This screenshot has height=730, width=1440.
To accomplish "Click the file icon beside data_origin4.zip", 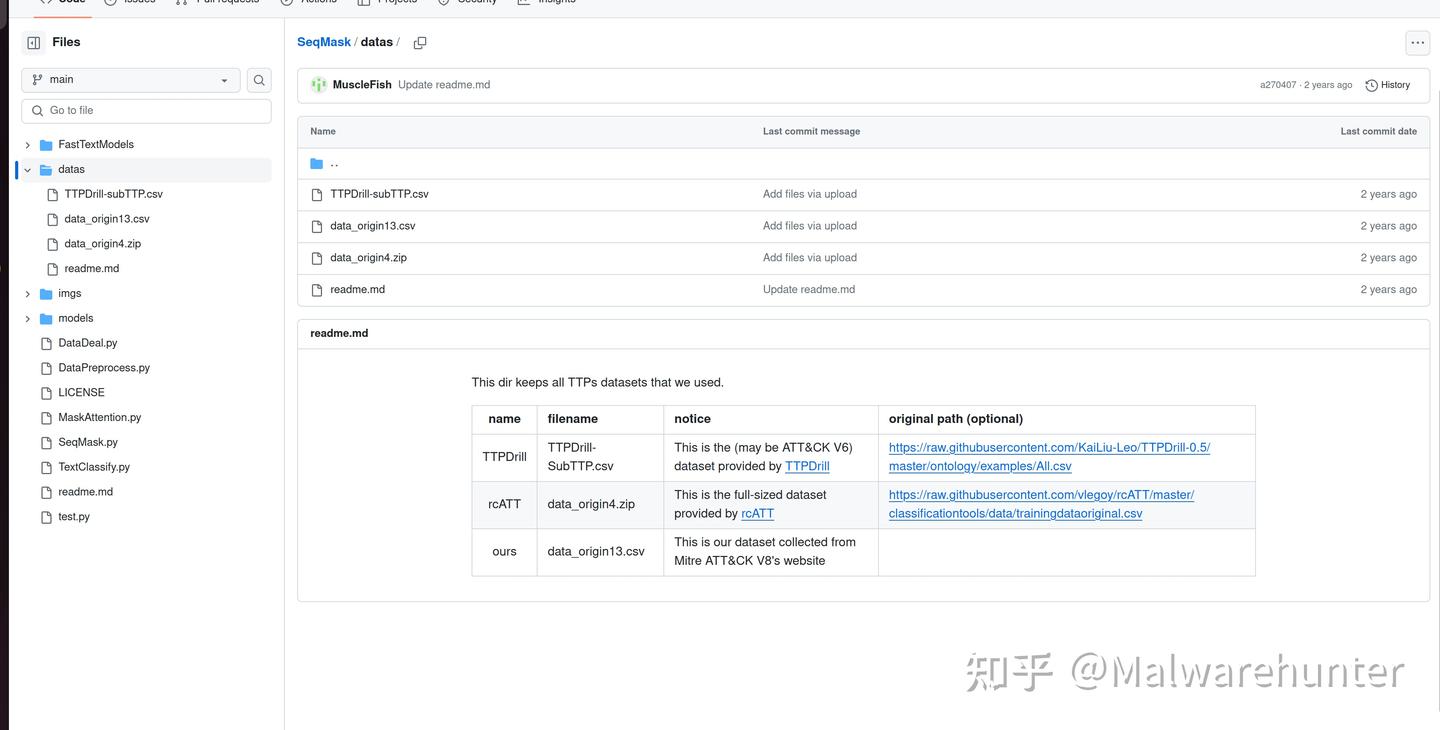I will 317,257.
